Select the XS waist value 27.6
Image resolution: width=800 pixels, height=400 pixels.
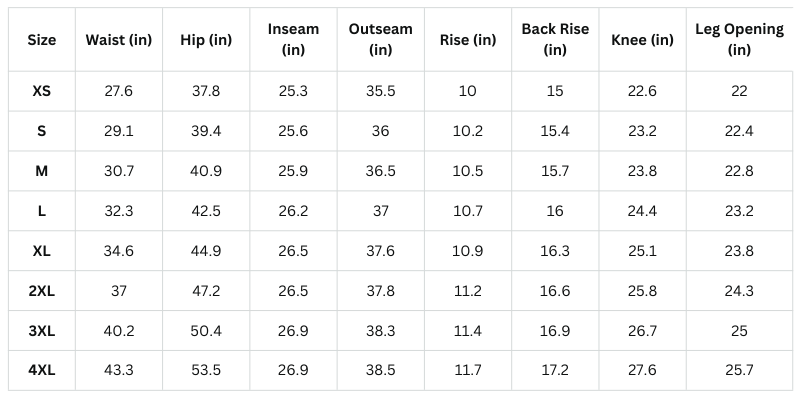[x=120, y=91]
